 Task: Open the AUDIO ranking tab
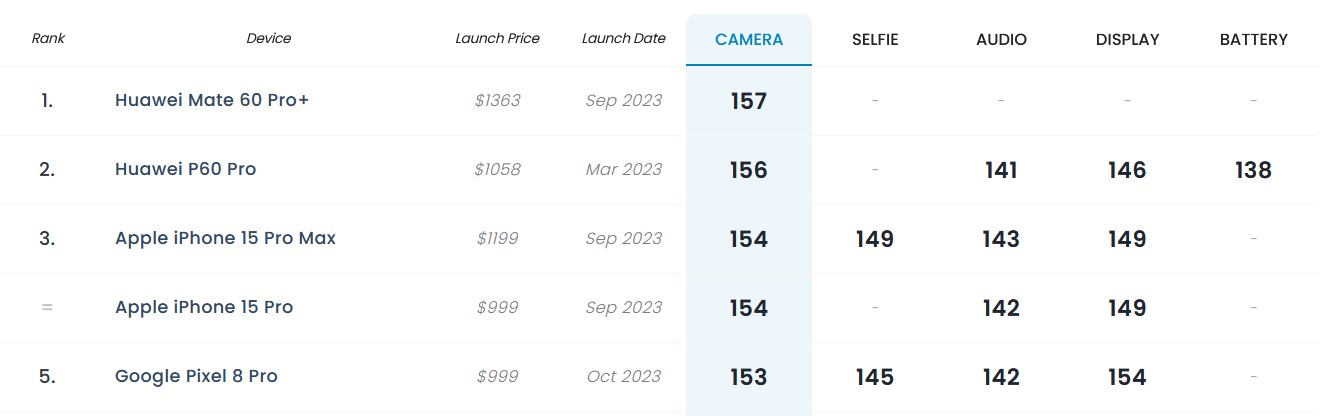(x=1001, y=40)
